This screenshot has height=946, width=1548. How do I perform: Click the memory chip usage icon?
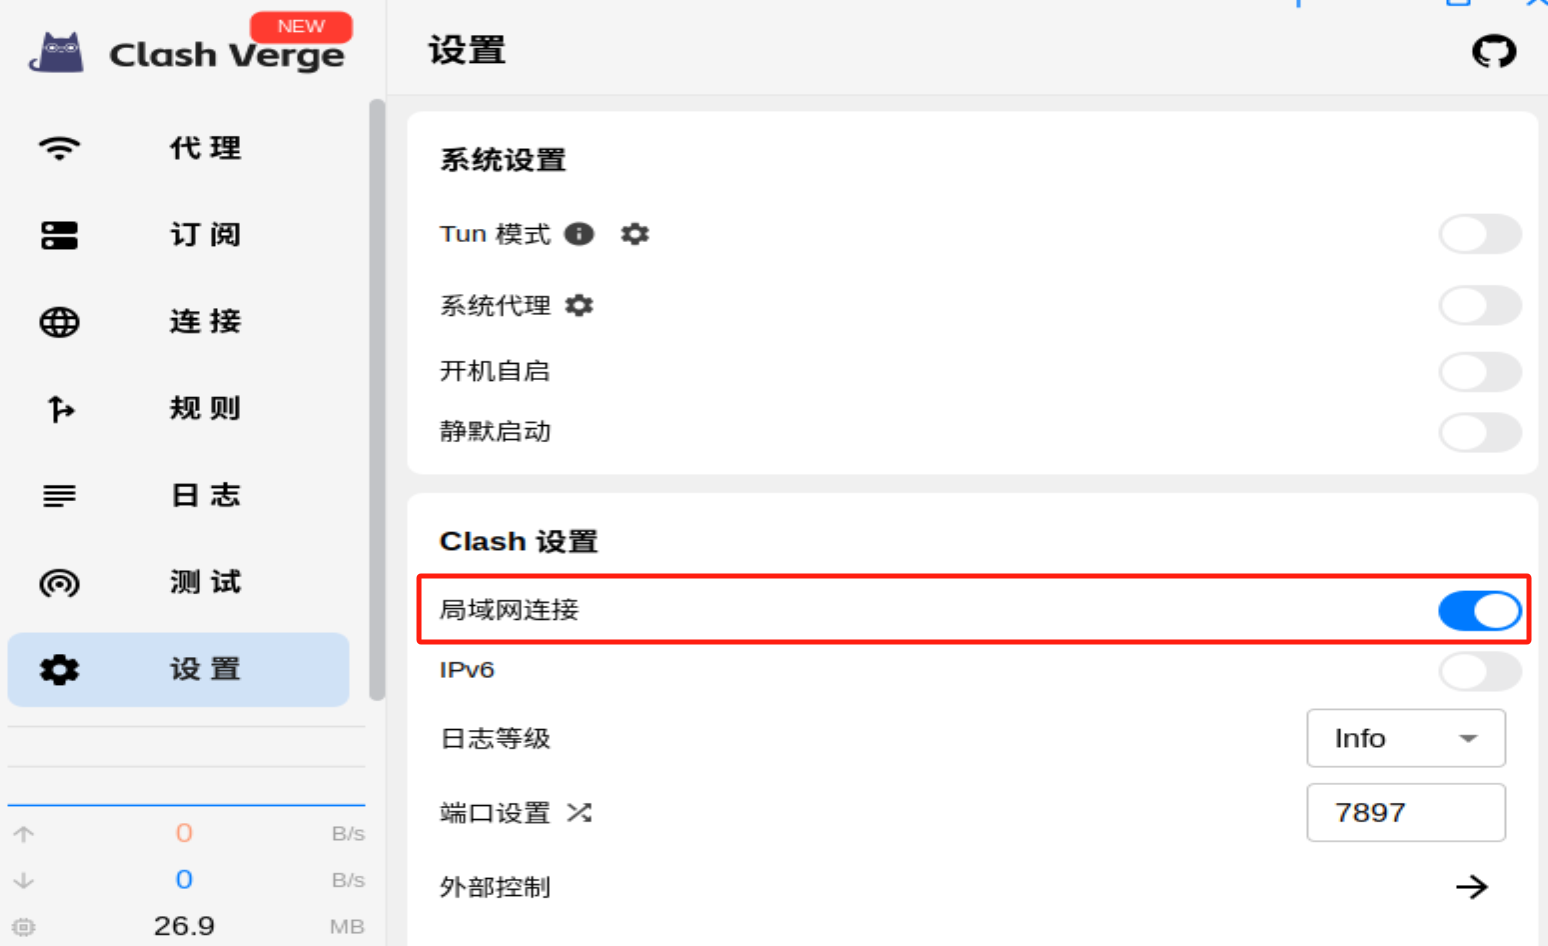point(24,927)
